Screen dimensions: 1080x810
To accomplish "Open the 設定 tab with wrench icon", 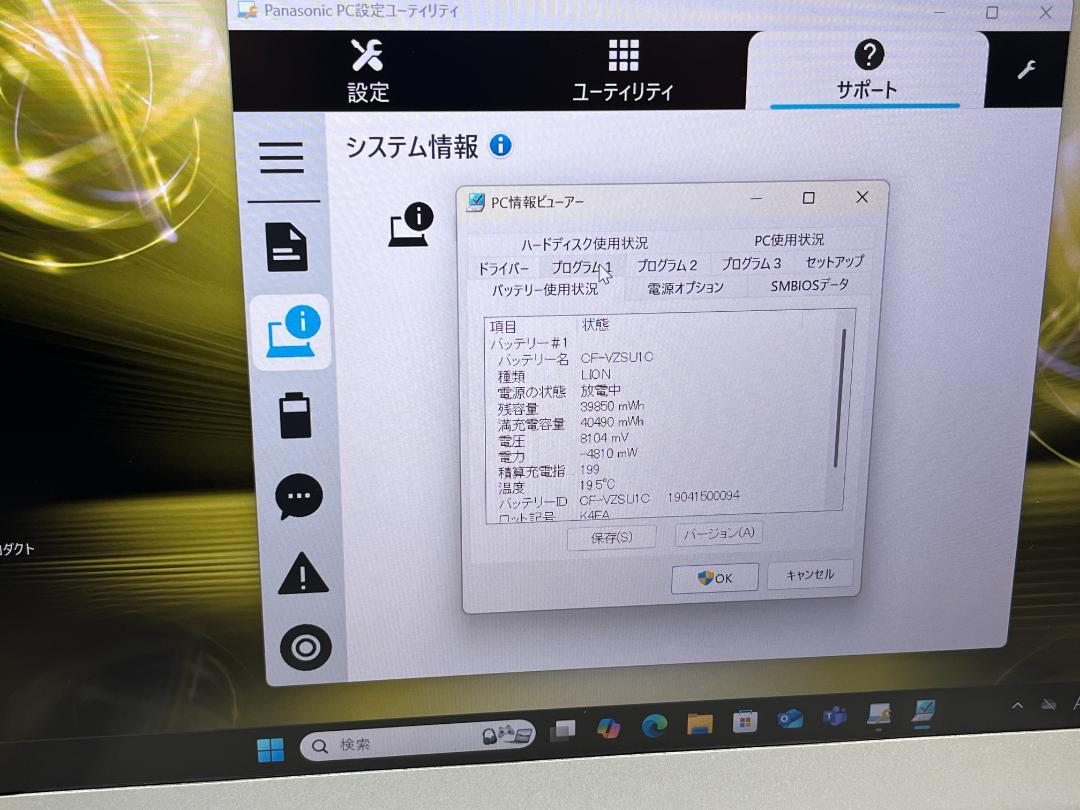I will tap(368, 71).
